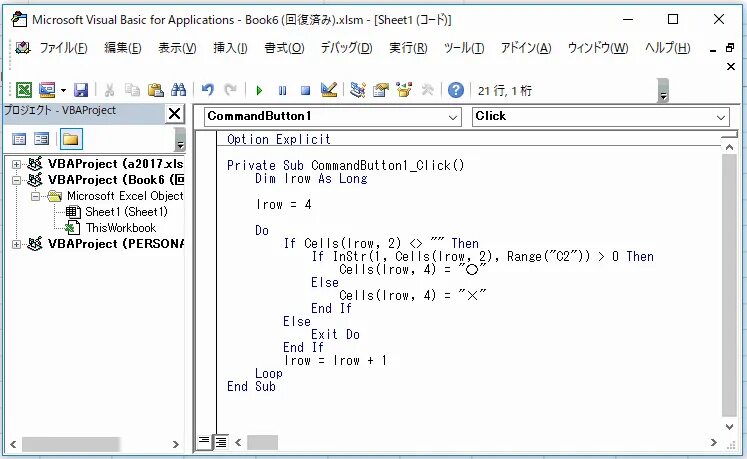Image resolution: width=747 pixels, height=459 pixels.
Task: Open the dropdown arrow next to the UserForm icon
Action: (x=63, y=90)
